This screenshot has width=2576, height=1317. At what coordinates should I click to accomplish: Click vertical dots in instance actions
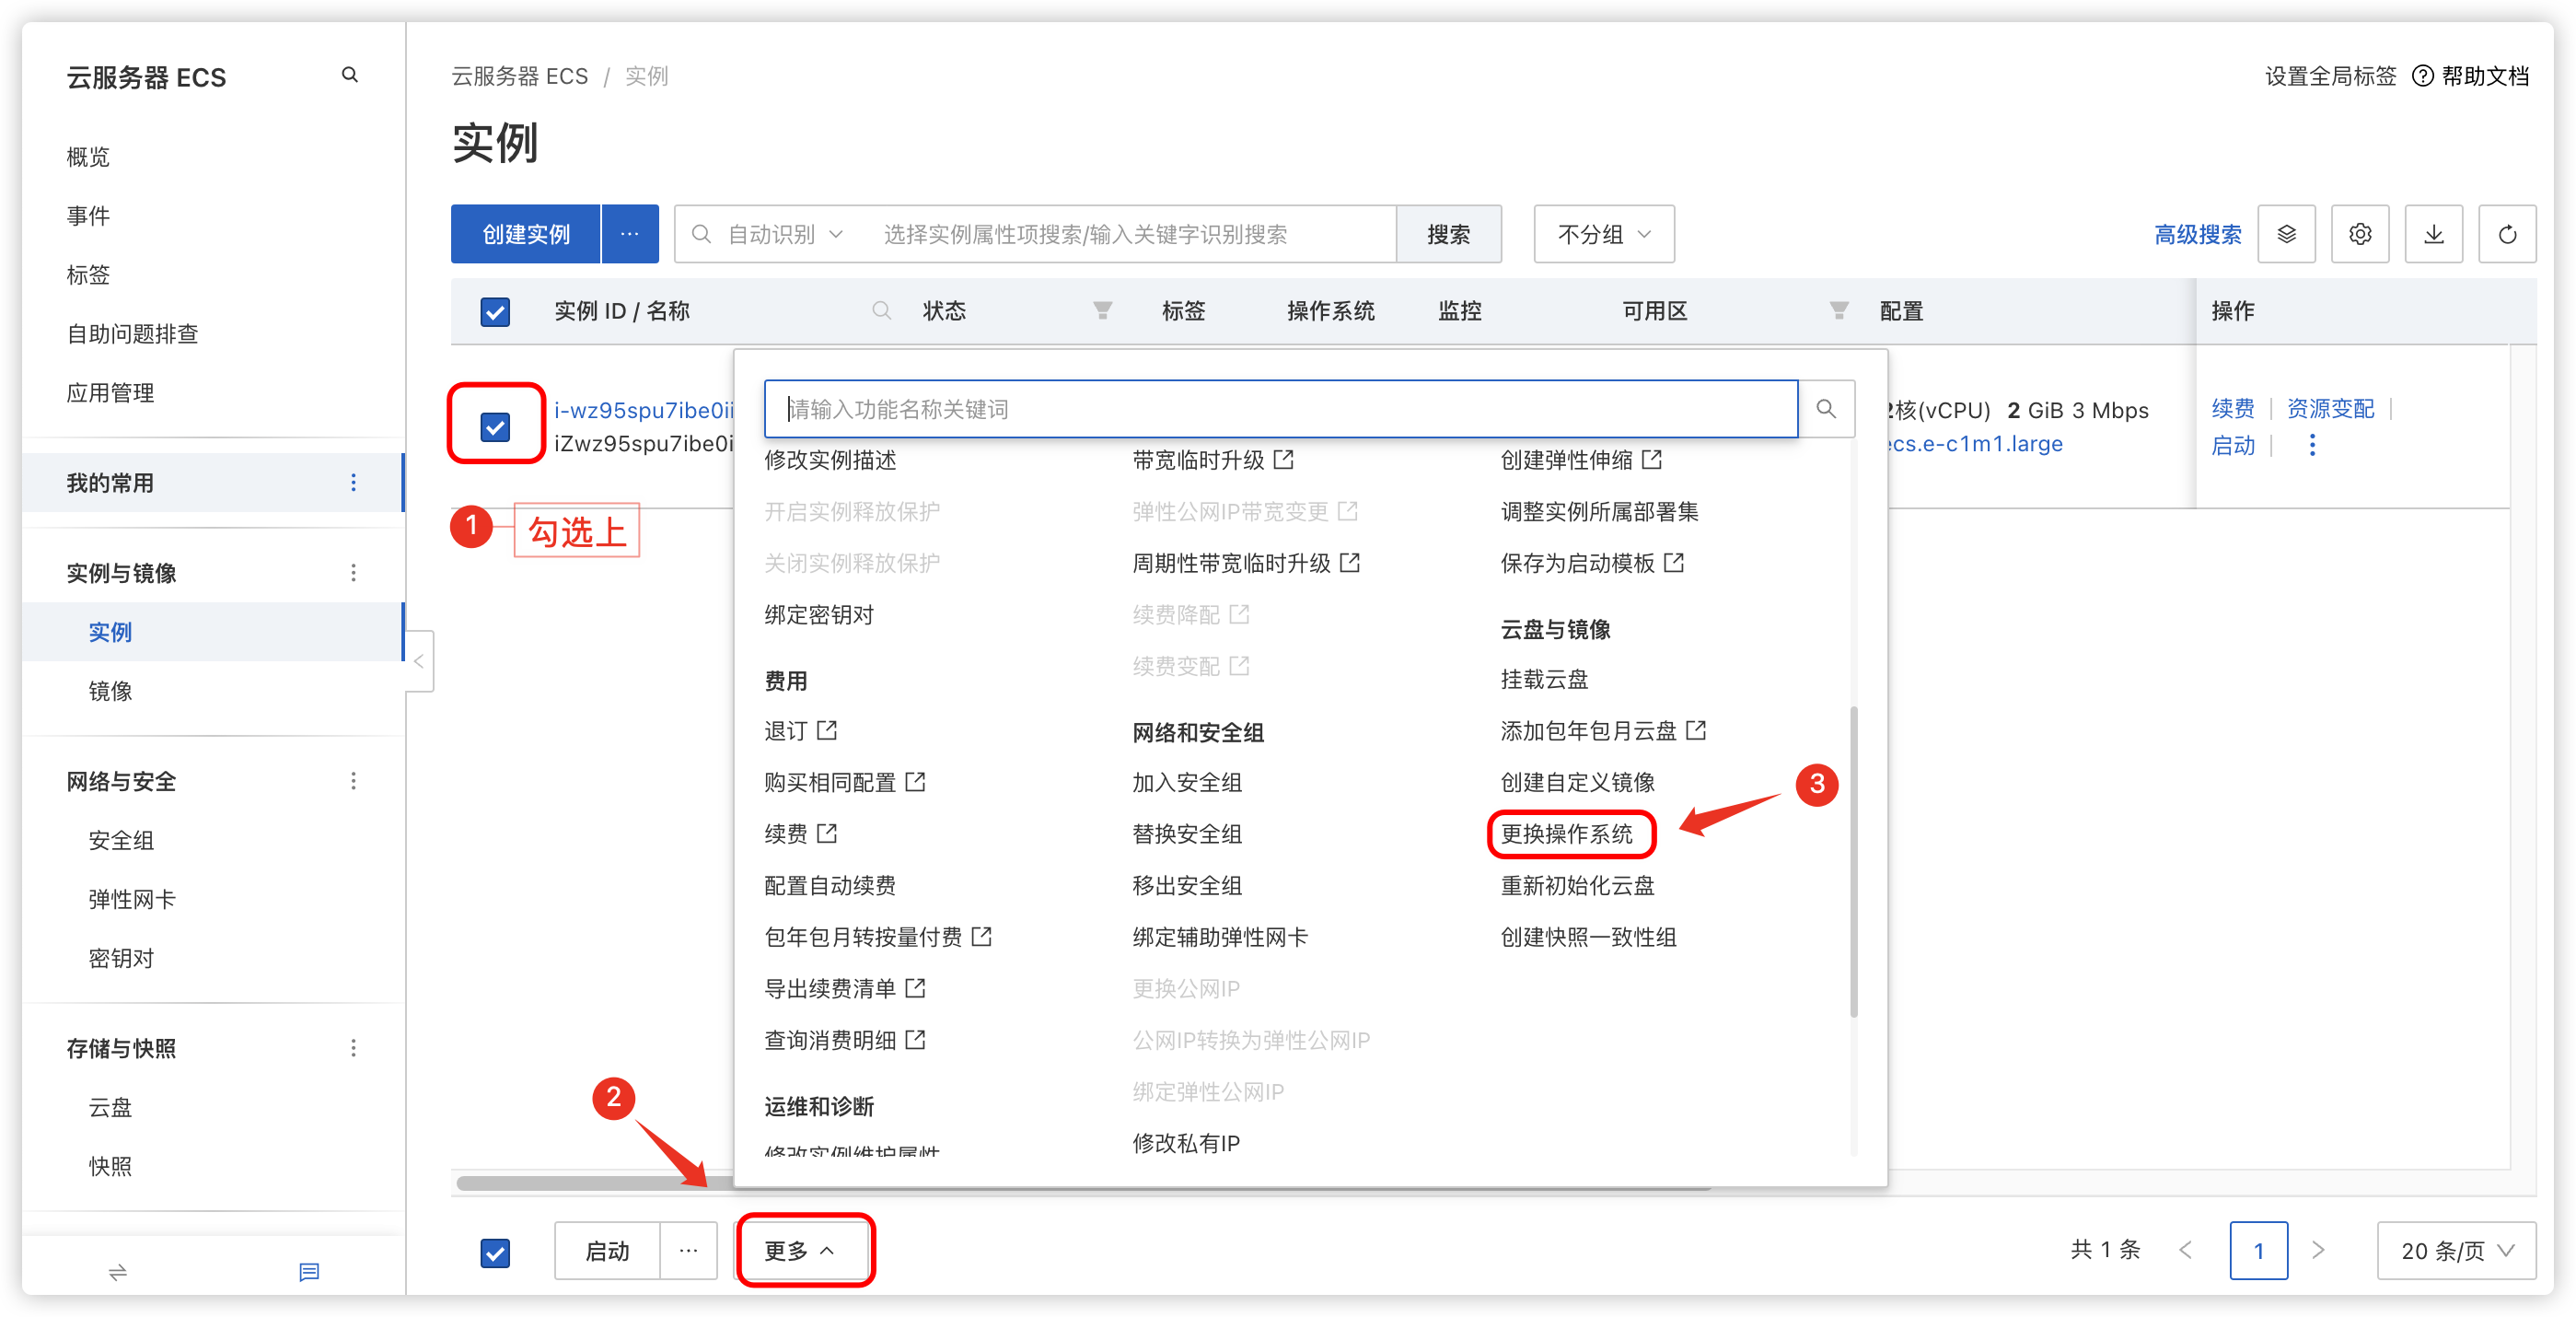[2312, 445]
